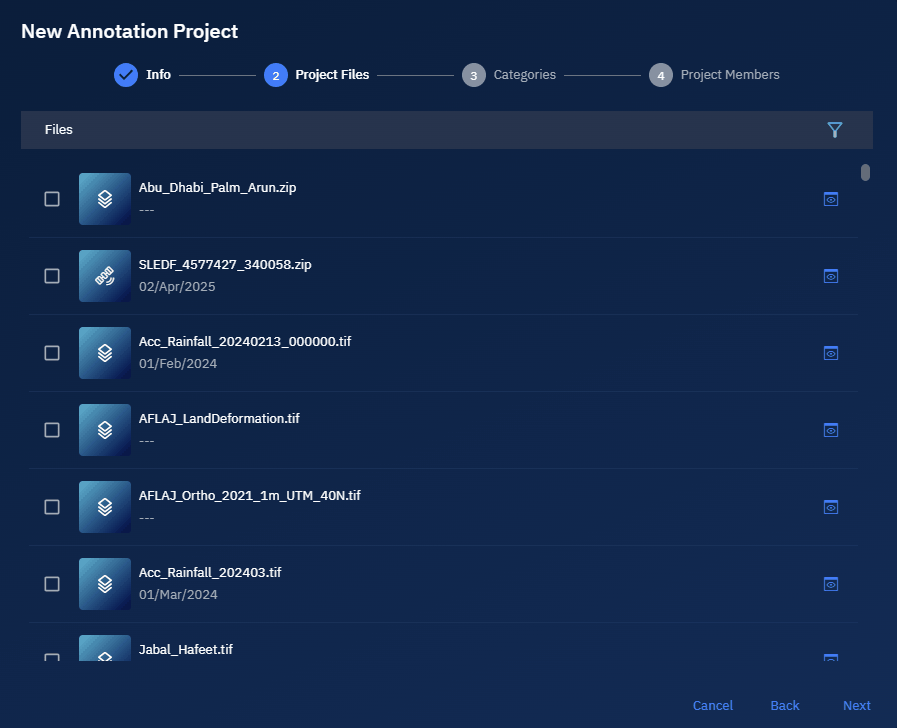
Task: Click the Abu_Dhabi_Palm_Arun layers thumbnail
Action: point(105,199)
